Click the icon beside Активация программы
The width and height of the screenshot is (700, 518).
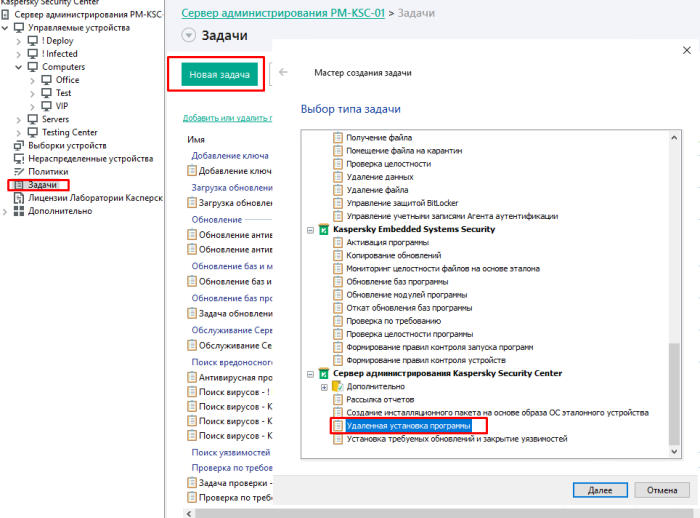pyautogui.click(x=338, y=242)
